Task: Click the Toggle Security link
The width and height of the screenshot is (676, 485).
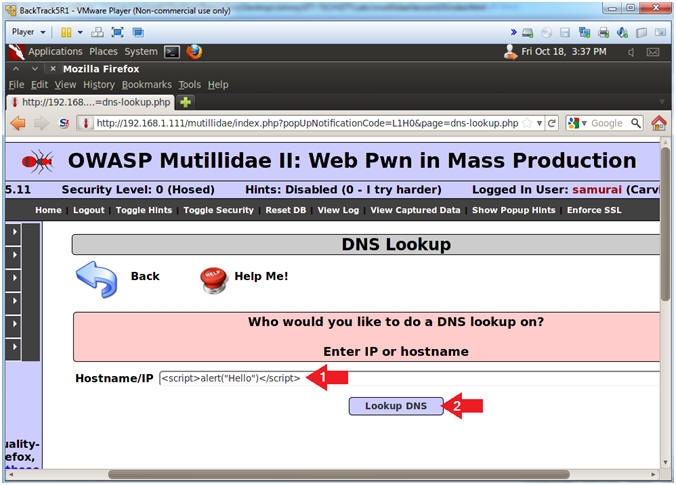Action: click(x=219, y=210)
